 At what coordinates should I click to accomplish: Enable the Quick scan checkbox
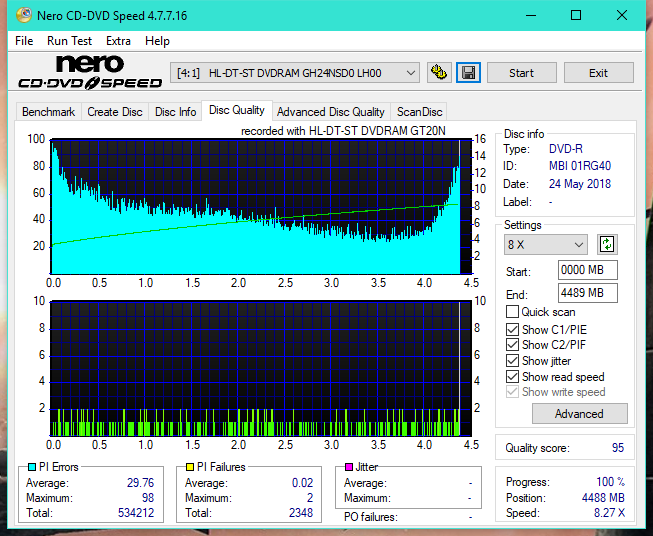point(512,312)
